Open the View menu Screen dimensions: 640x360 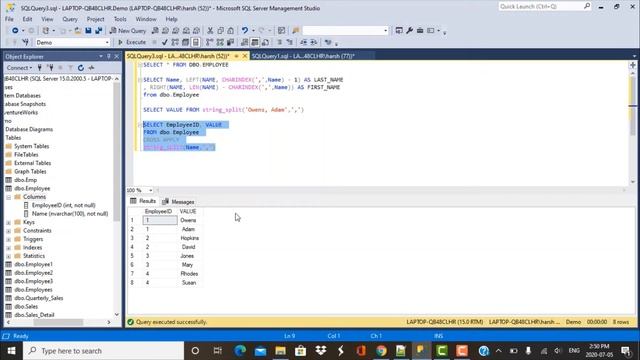point(47,19)
